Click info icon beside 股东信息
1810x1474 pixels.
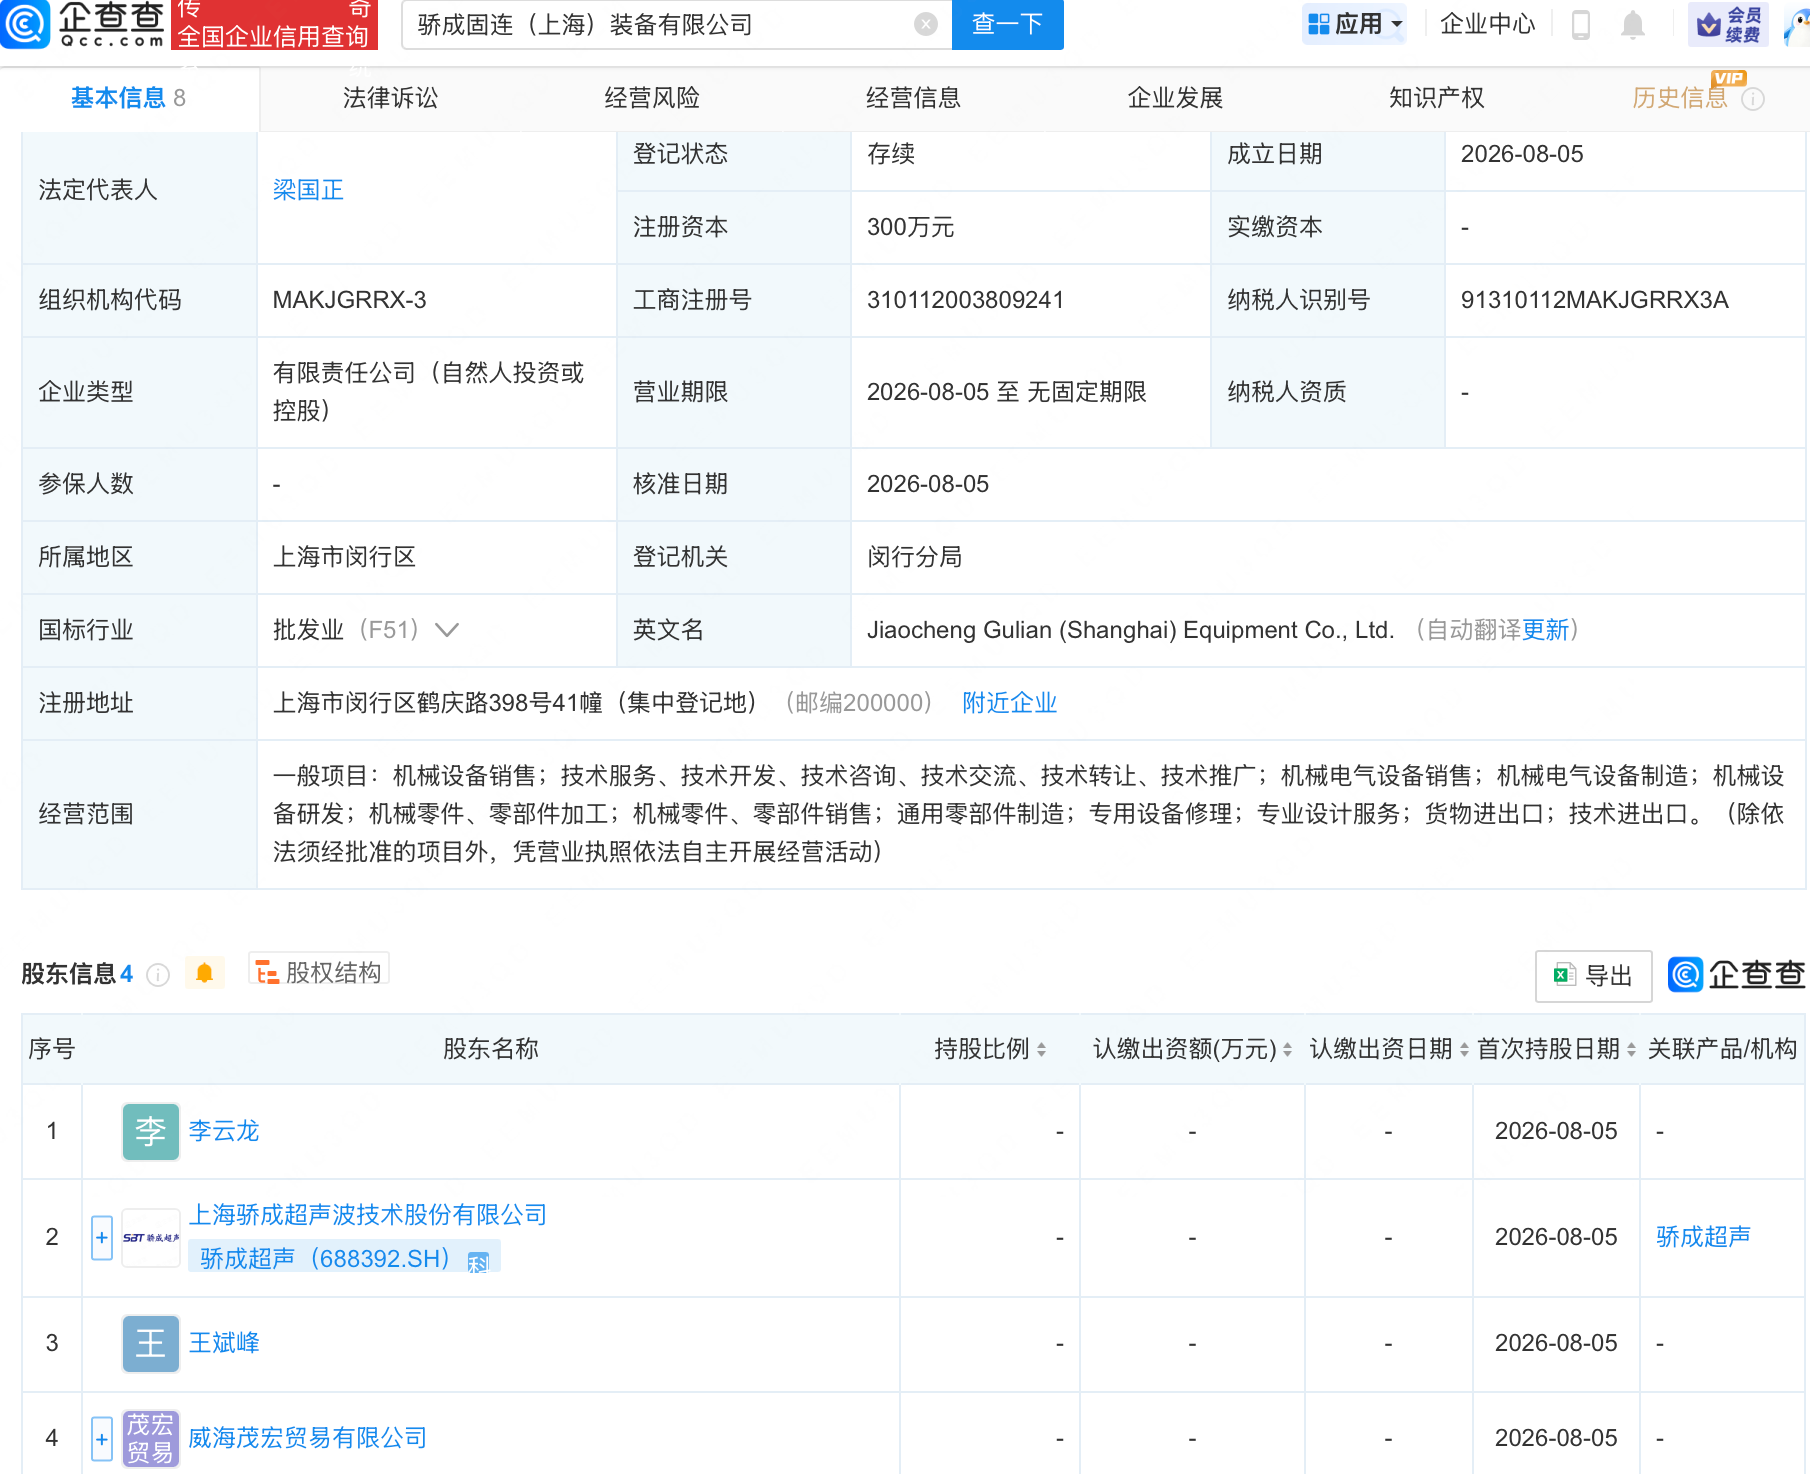158,975
